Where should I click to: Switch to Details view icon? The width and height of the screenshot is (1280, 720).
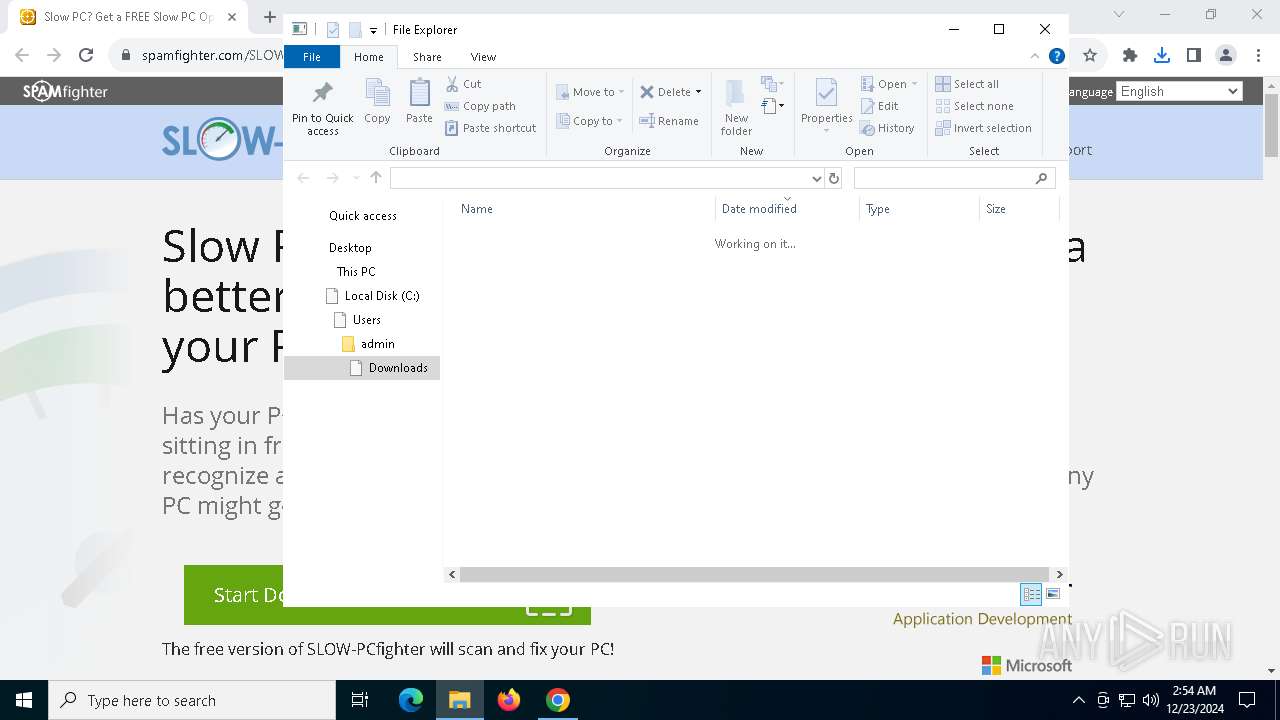pyautogui.click(x=1031, y=594)
